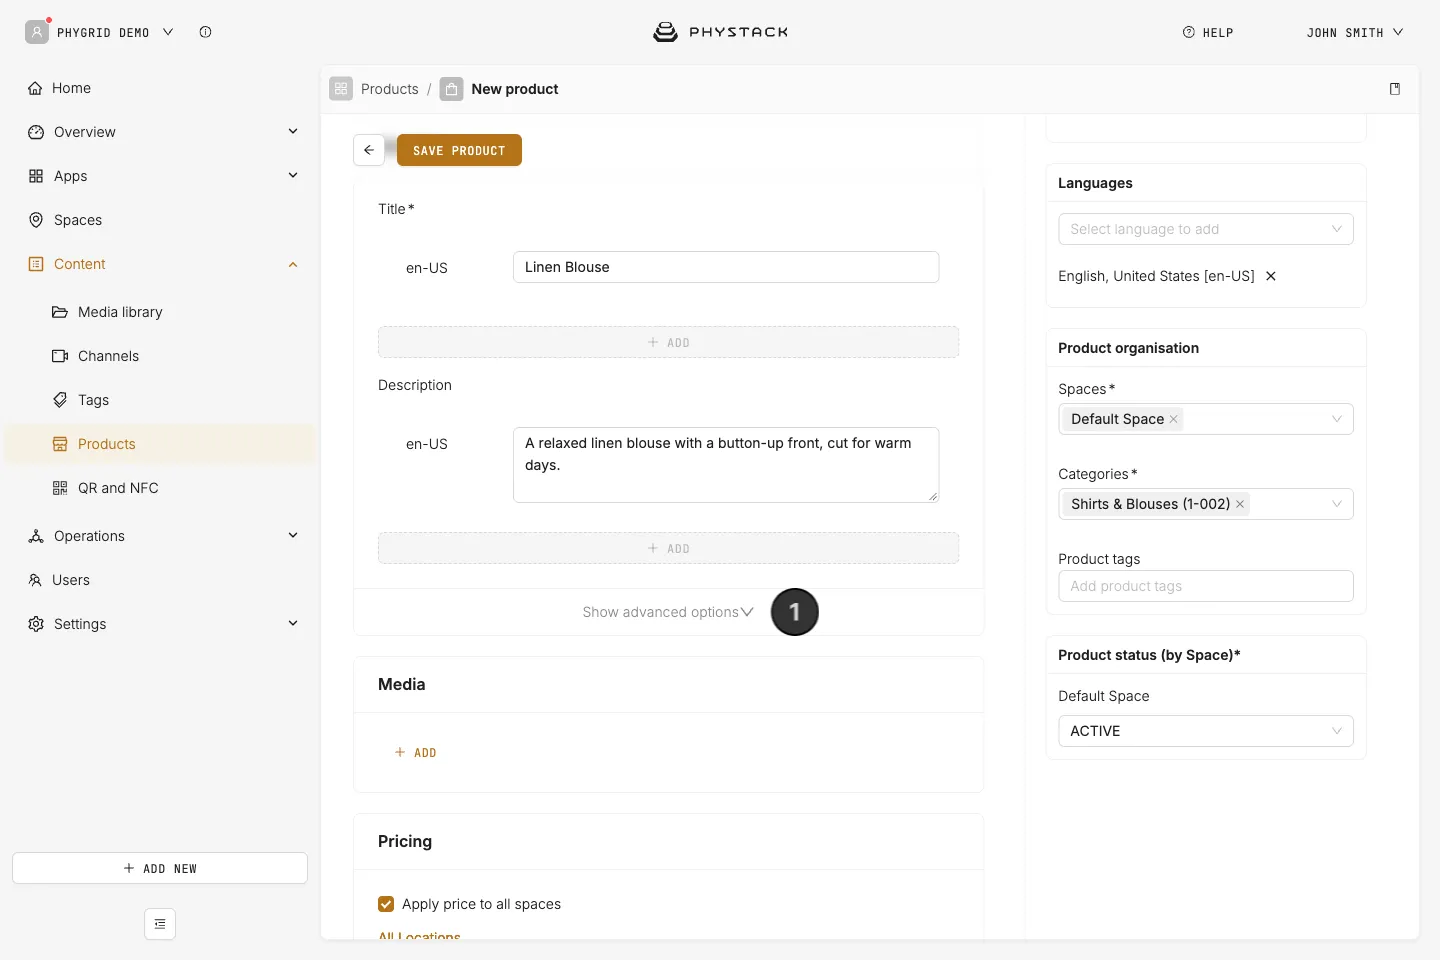Open the Spaces dropdown
Image resolution: width=1440 pixels, height=960 pixels.
(x=1206, y=419)
